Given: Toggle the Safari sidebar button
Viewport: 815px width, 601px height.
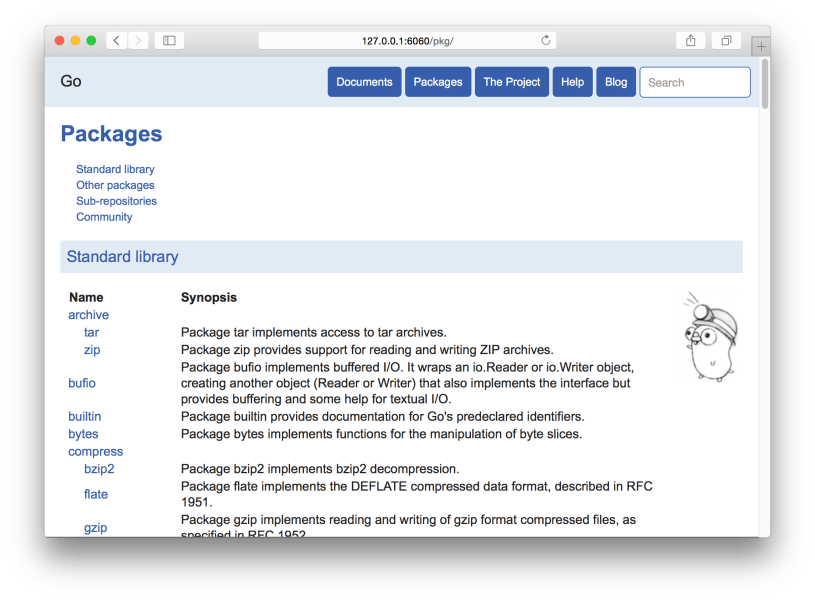Looking at the screenshot, I should click(169, 41).
